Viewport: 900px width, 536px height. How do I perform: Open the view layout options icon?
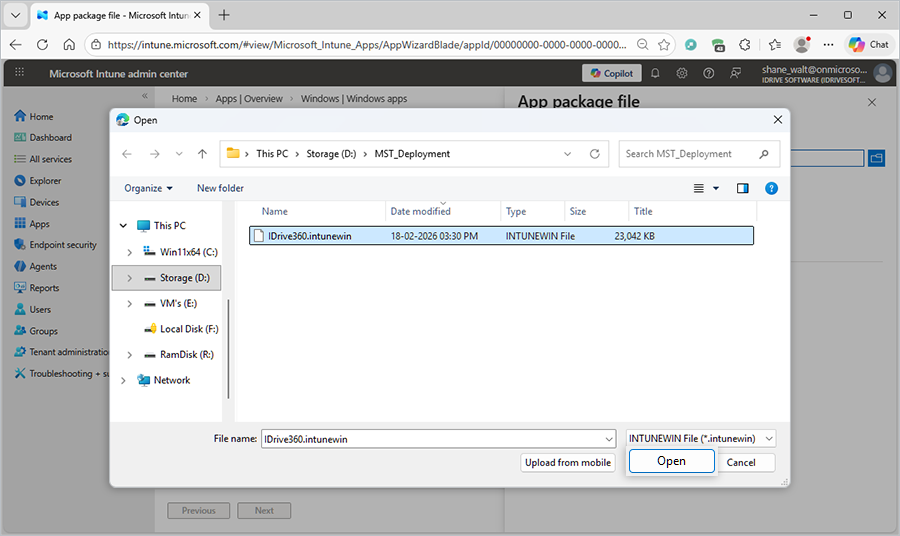click(706, 188)
